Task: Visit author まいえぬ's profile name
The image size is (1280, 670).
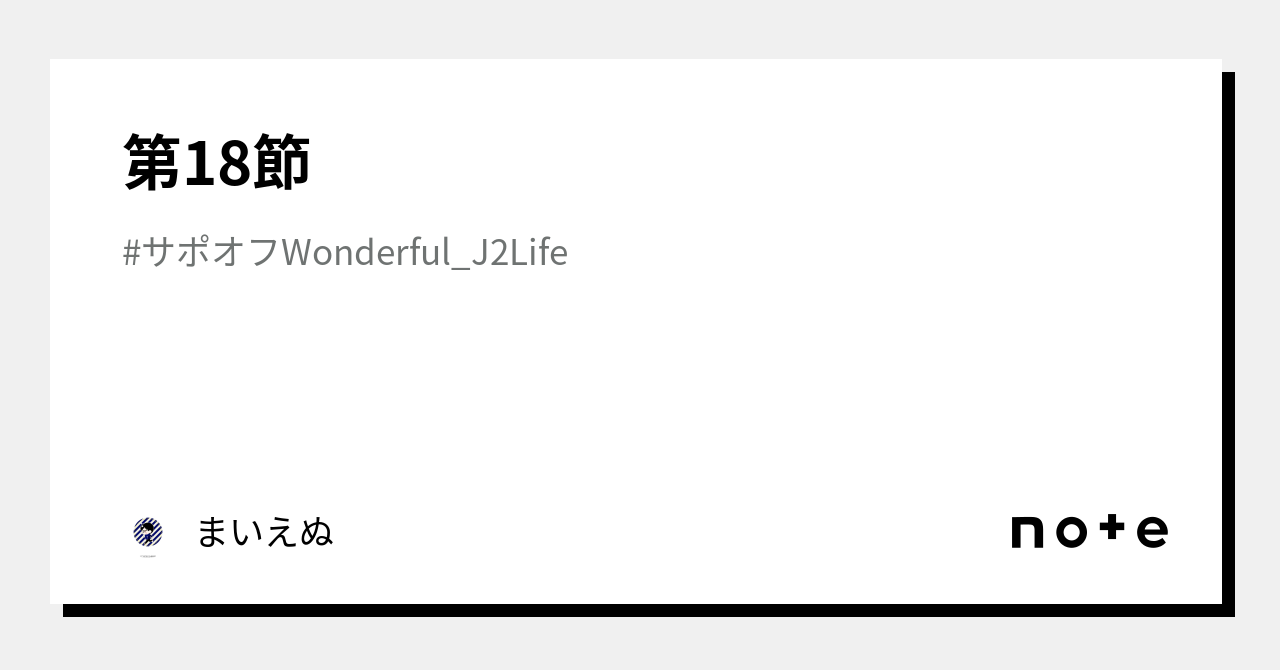Action: click(x=264, y=532)
